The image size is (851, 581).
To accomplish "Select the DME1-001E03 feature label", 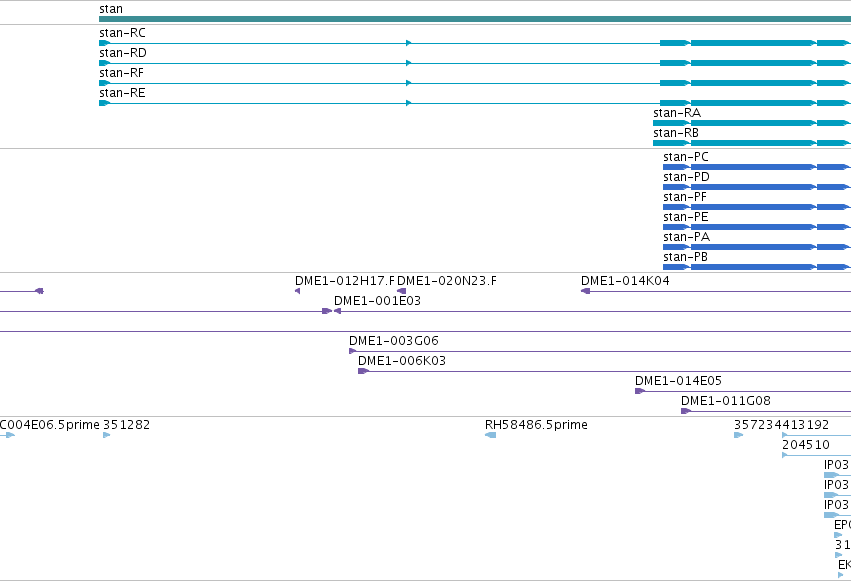I will 377,301.
